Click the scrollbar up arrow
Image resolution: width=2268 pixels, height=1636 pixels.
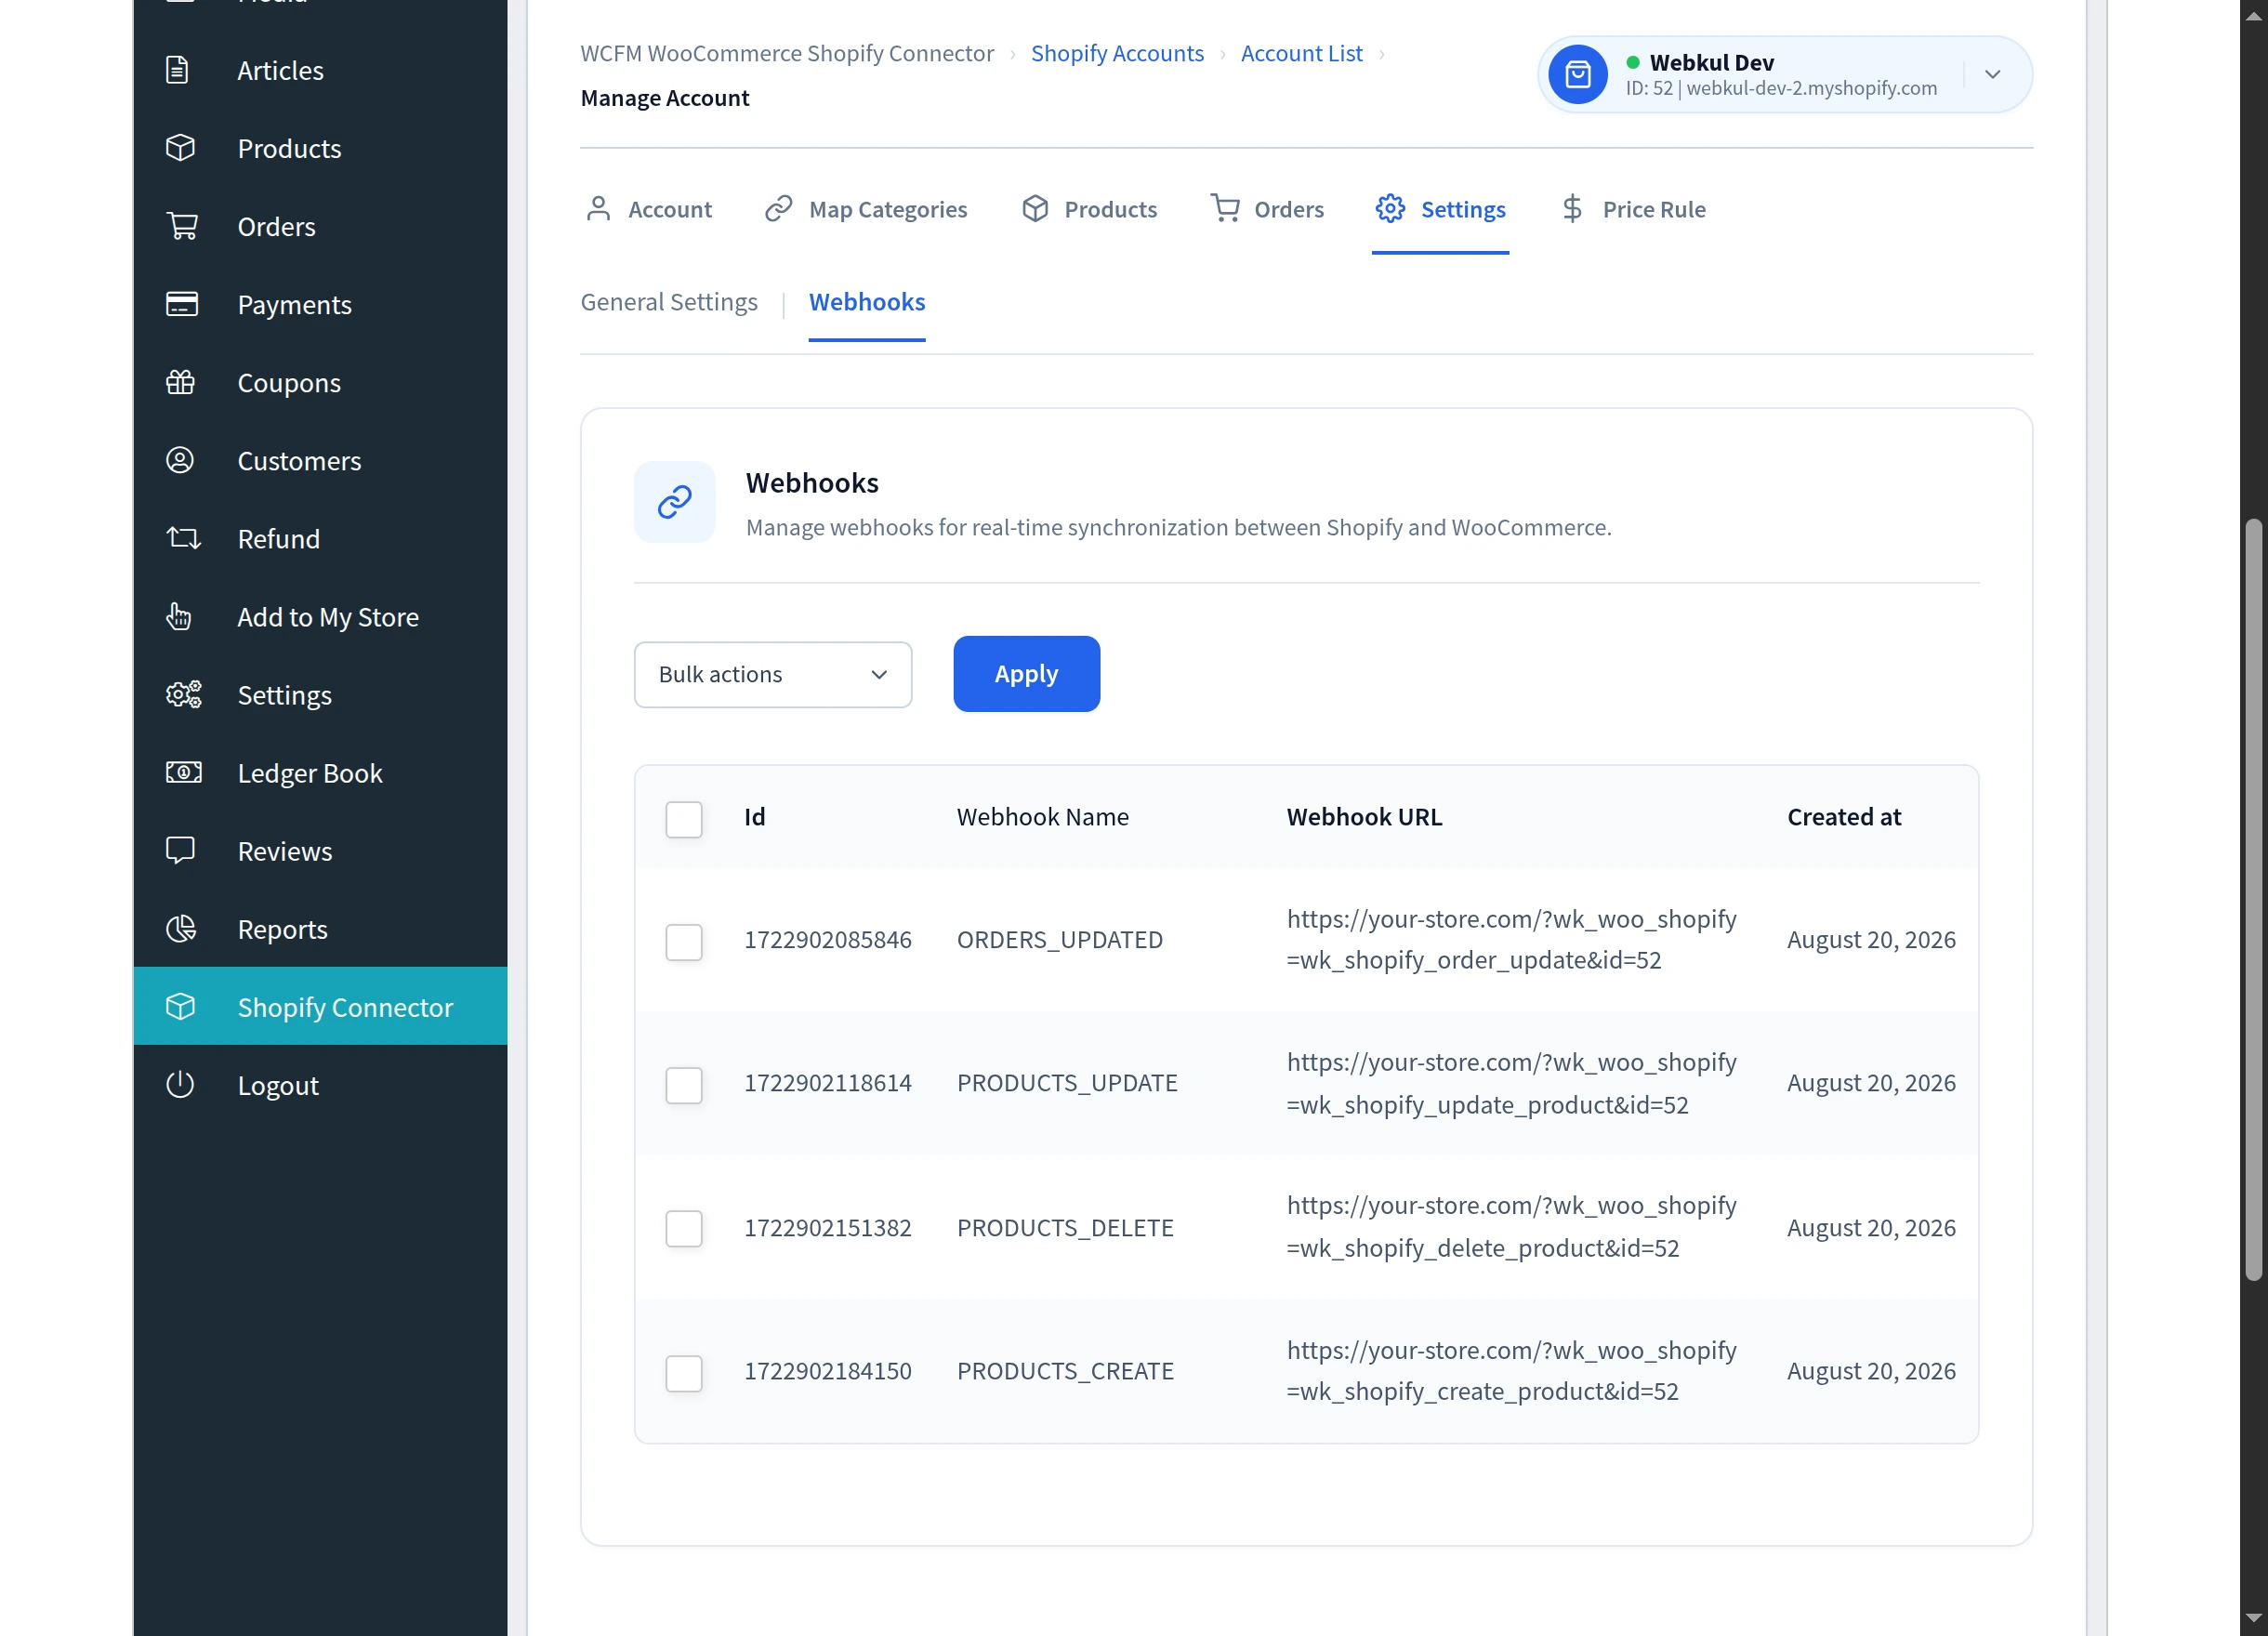click(x=2253, y=18)
